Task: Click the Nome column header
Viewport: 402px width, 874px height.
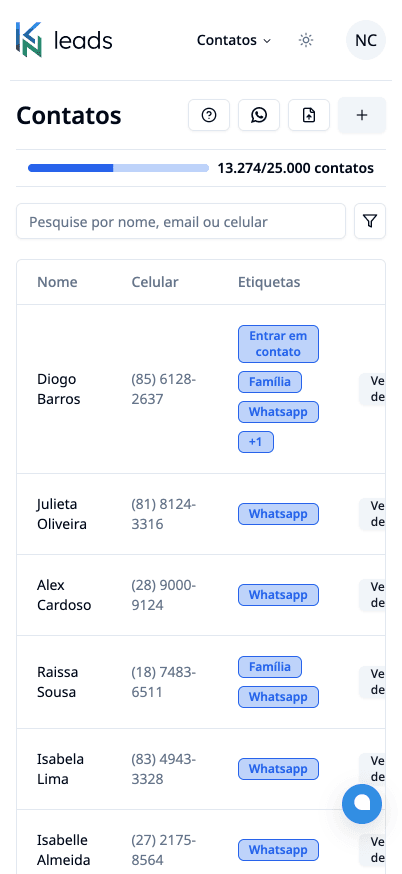Action: [x=57, y=282]
